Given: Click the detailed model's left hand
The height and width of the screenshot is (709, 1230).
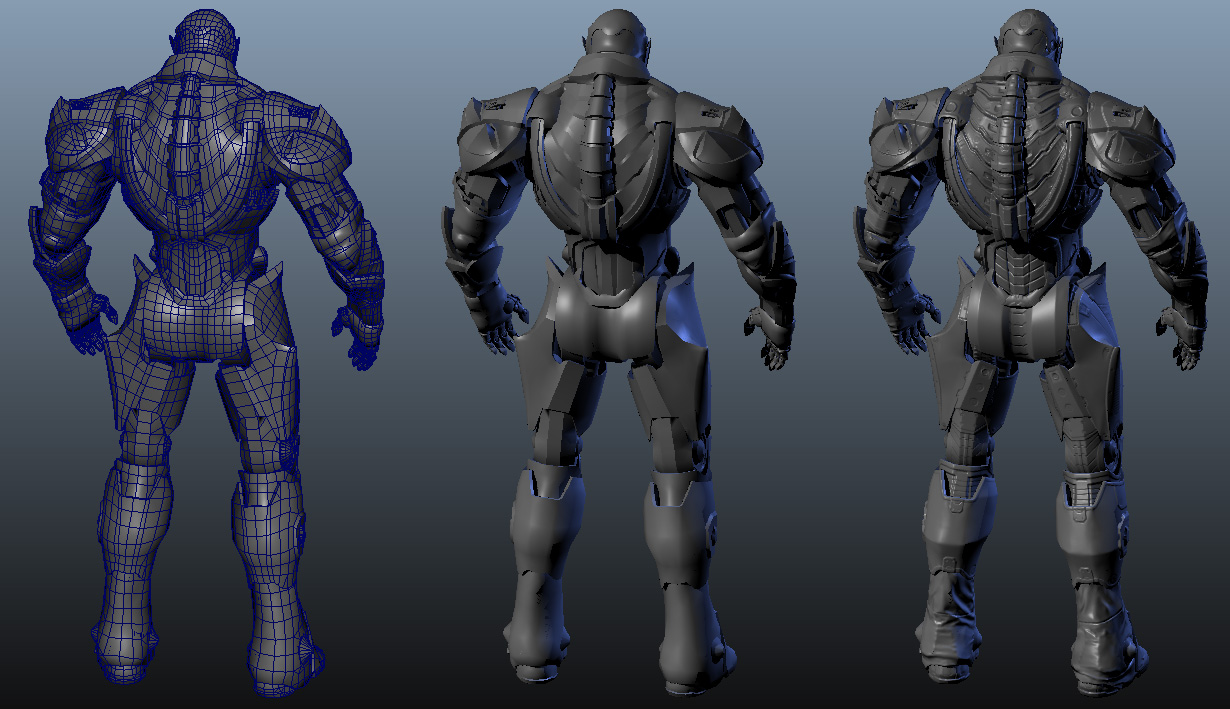Looking at the screenshot, I should (917, 325).
